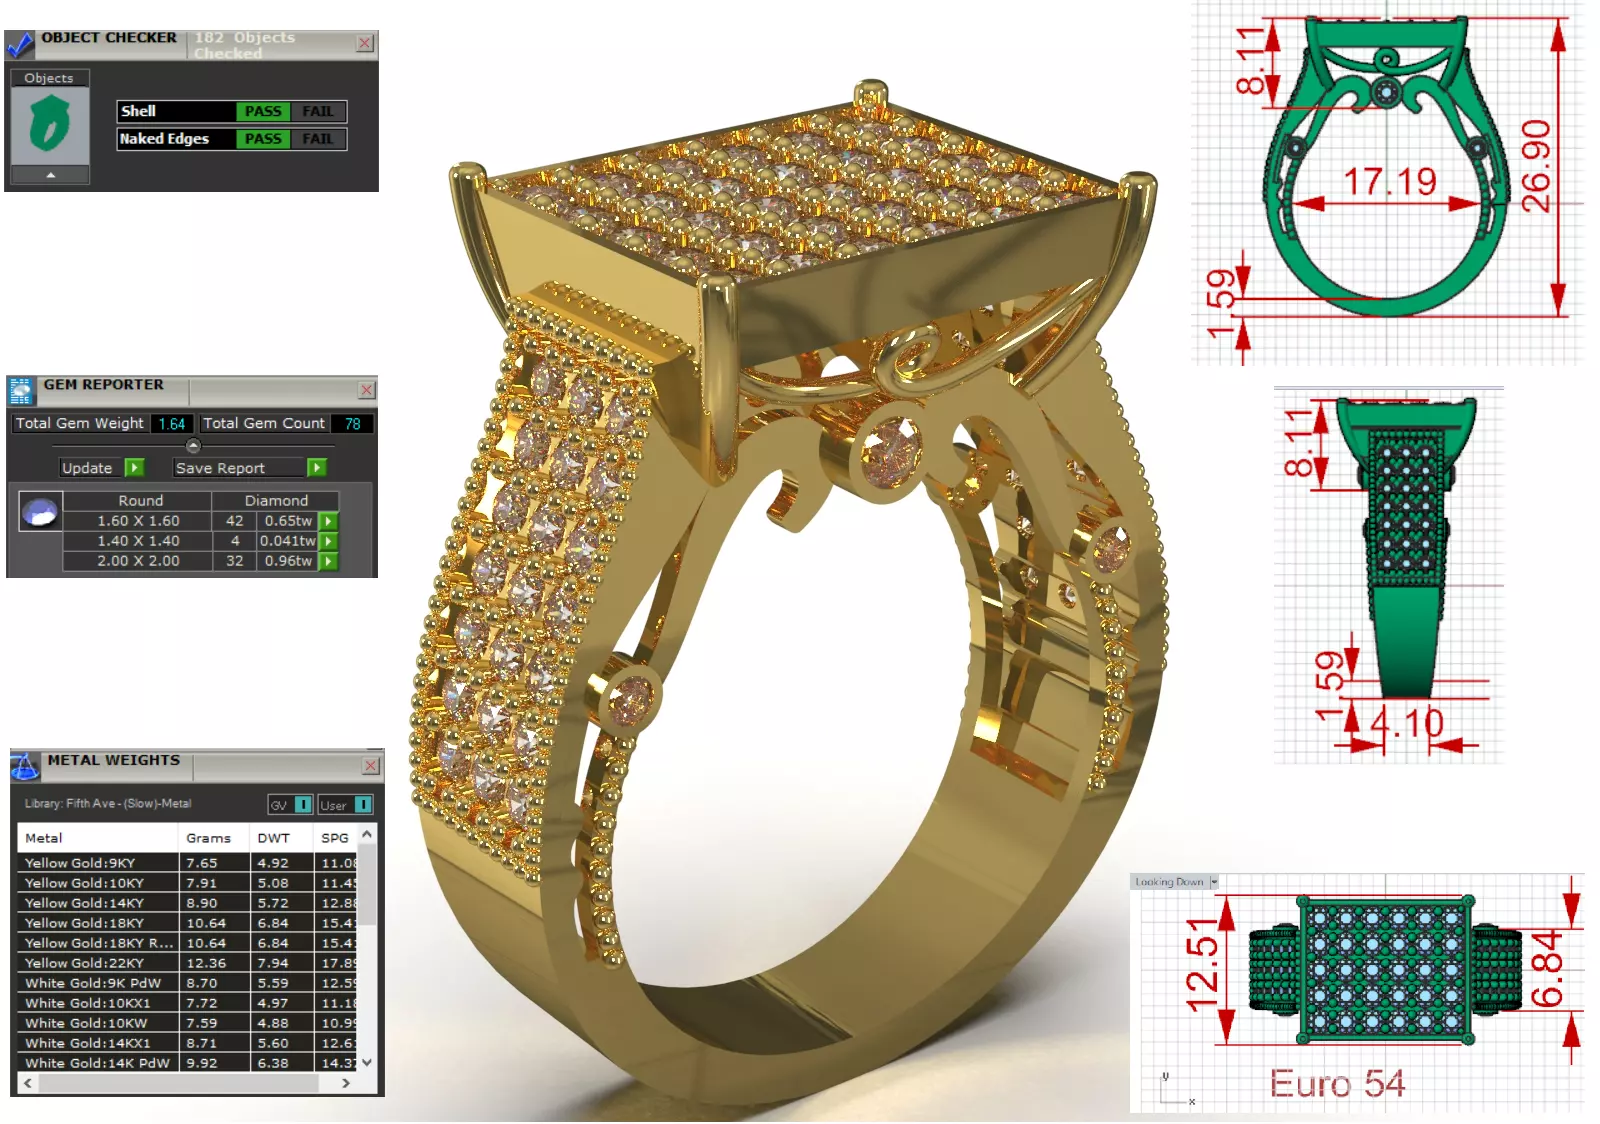The image size is (1600, 1124).
Task: Select the round diamond gem icon
Action: tap(41, 512)
